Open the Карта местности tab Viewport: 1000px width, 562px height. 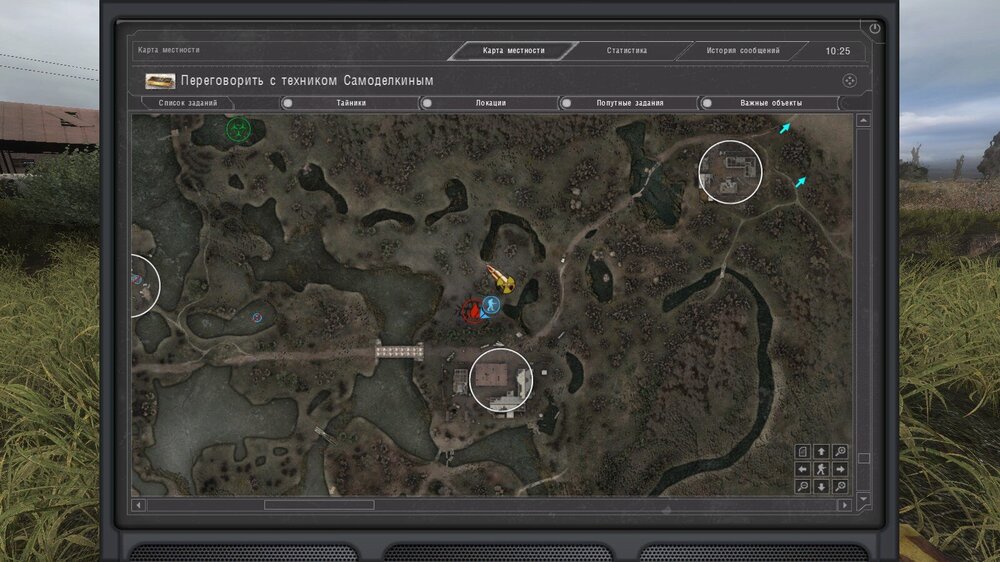[x=513, y=50]
